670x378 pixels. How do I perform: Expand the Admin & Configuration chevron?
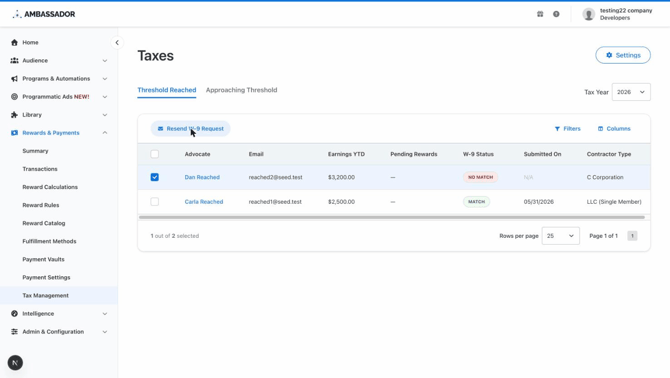click(105, 331)
